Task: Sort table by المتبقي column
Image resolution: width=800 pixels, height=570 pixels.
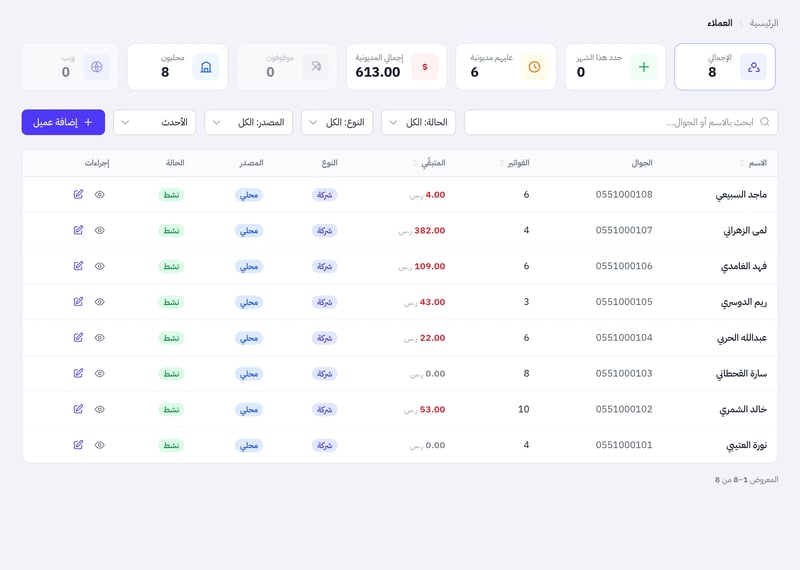Action: [x=429, y=163]
